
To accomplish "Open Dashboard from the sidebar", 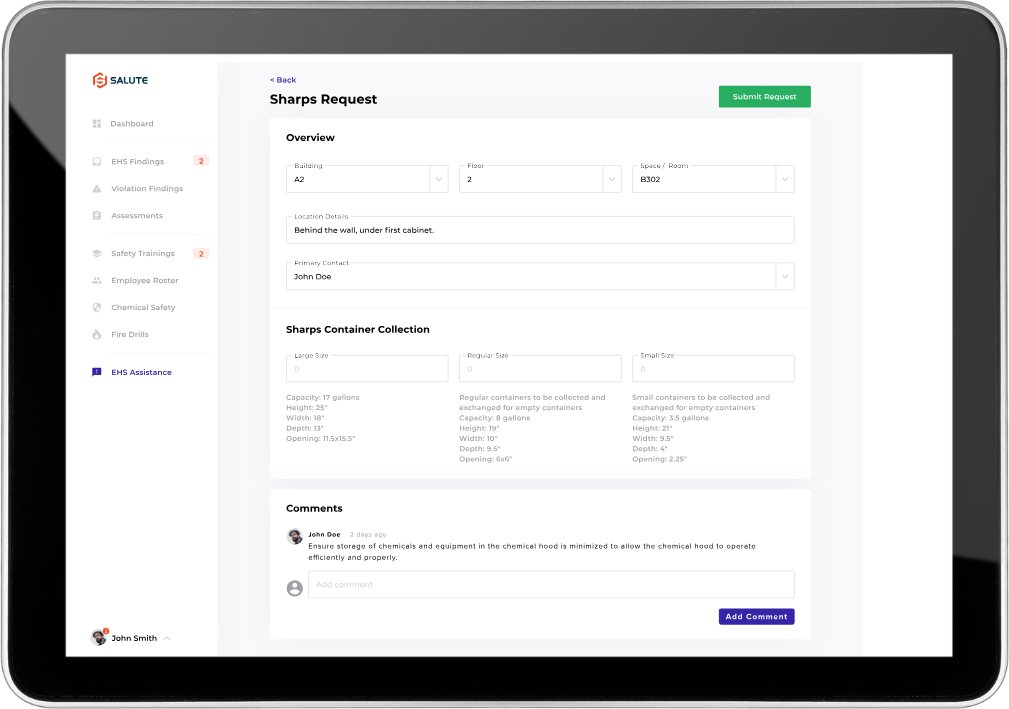I will pos(131,124).
